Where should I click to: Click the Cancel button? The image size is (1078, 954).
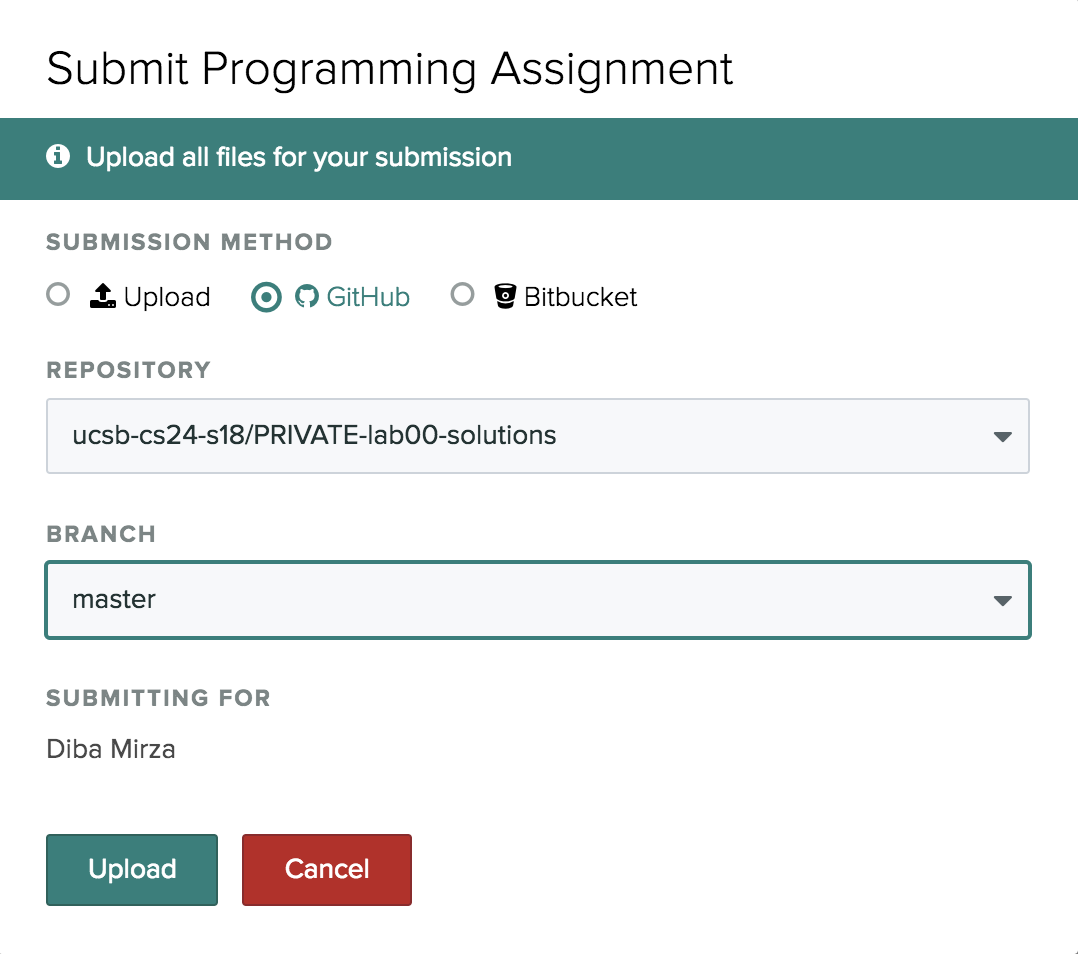[x=326, y=869]
